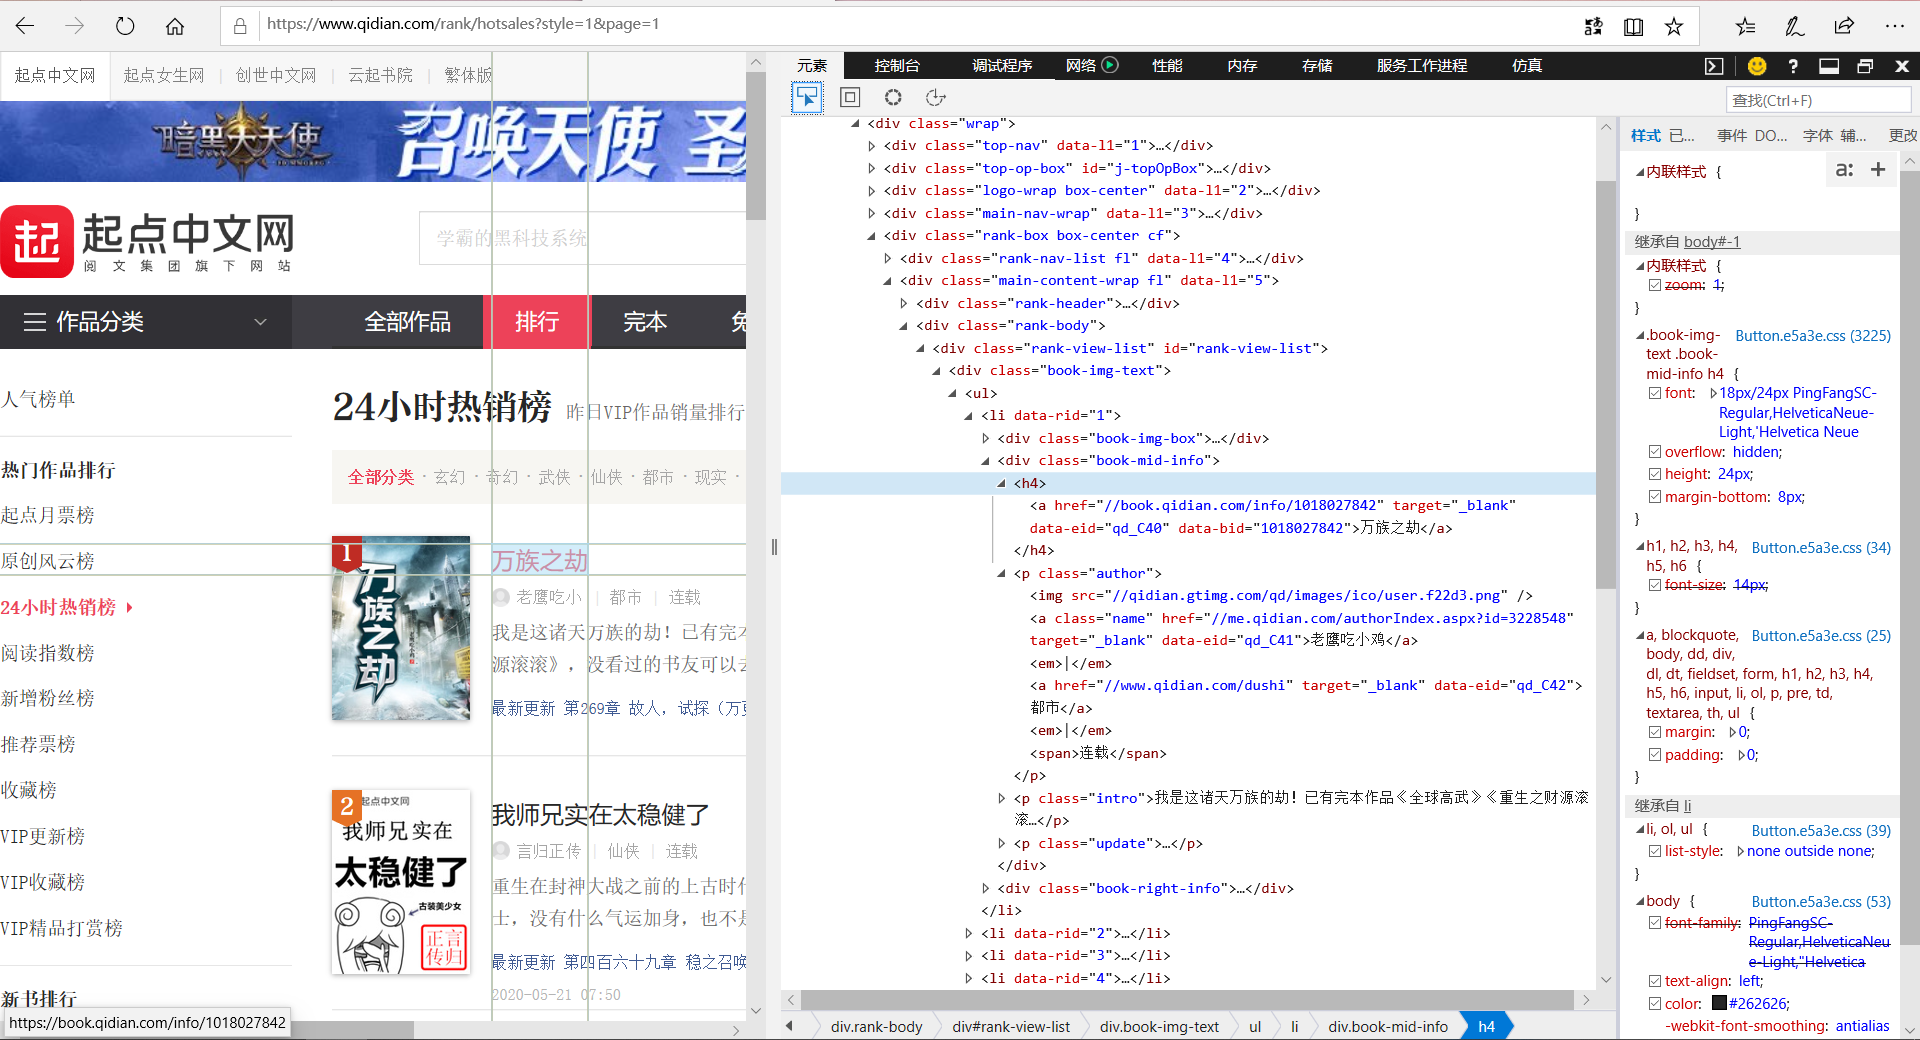
Task: Uncheck the zoom style property
Action: point(1655,285)
